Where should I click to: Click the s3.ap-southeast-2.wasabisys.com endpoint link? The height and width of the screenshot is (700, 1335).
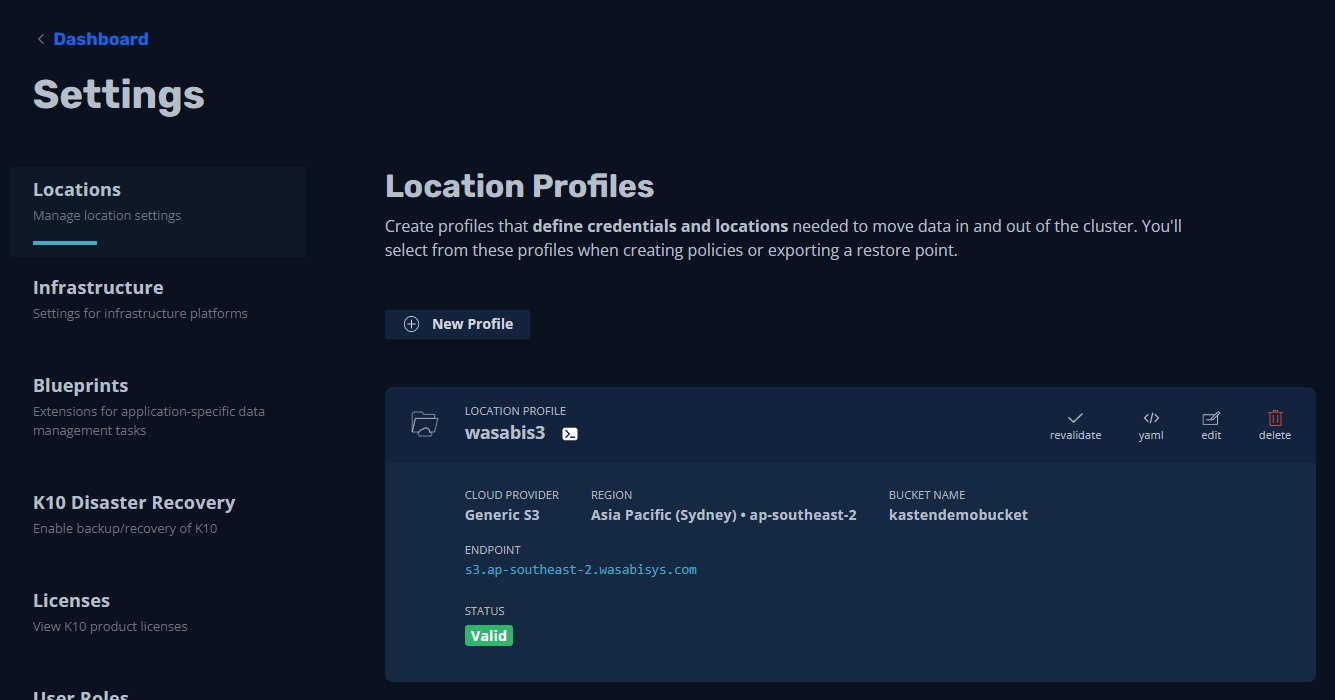coord(580,570)
